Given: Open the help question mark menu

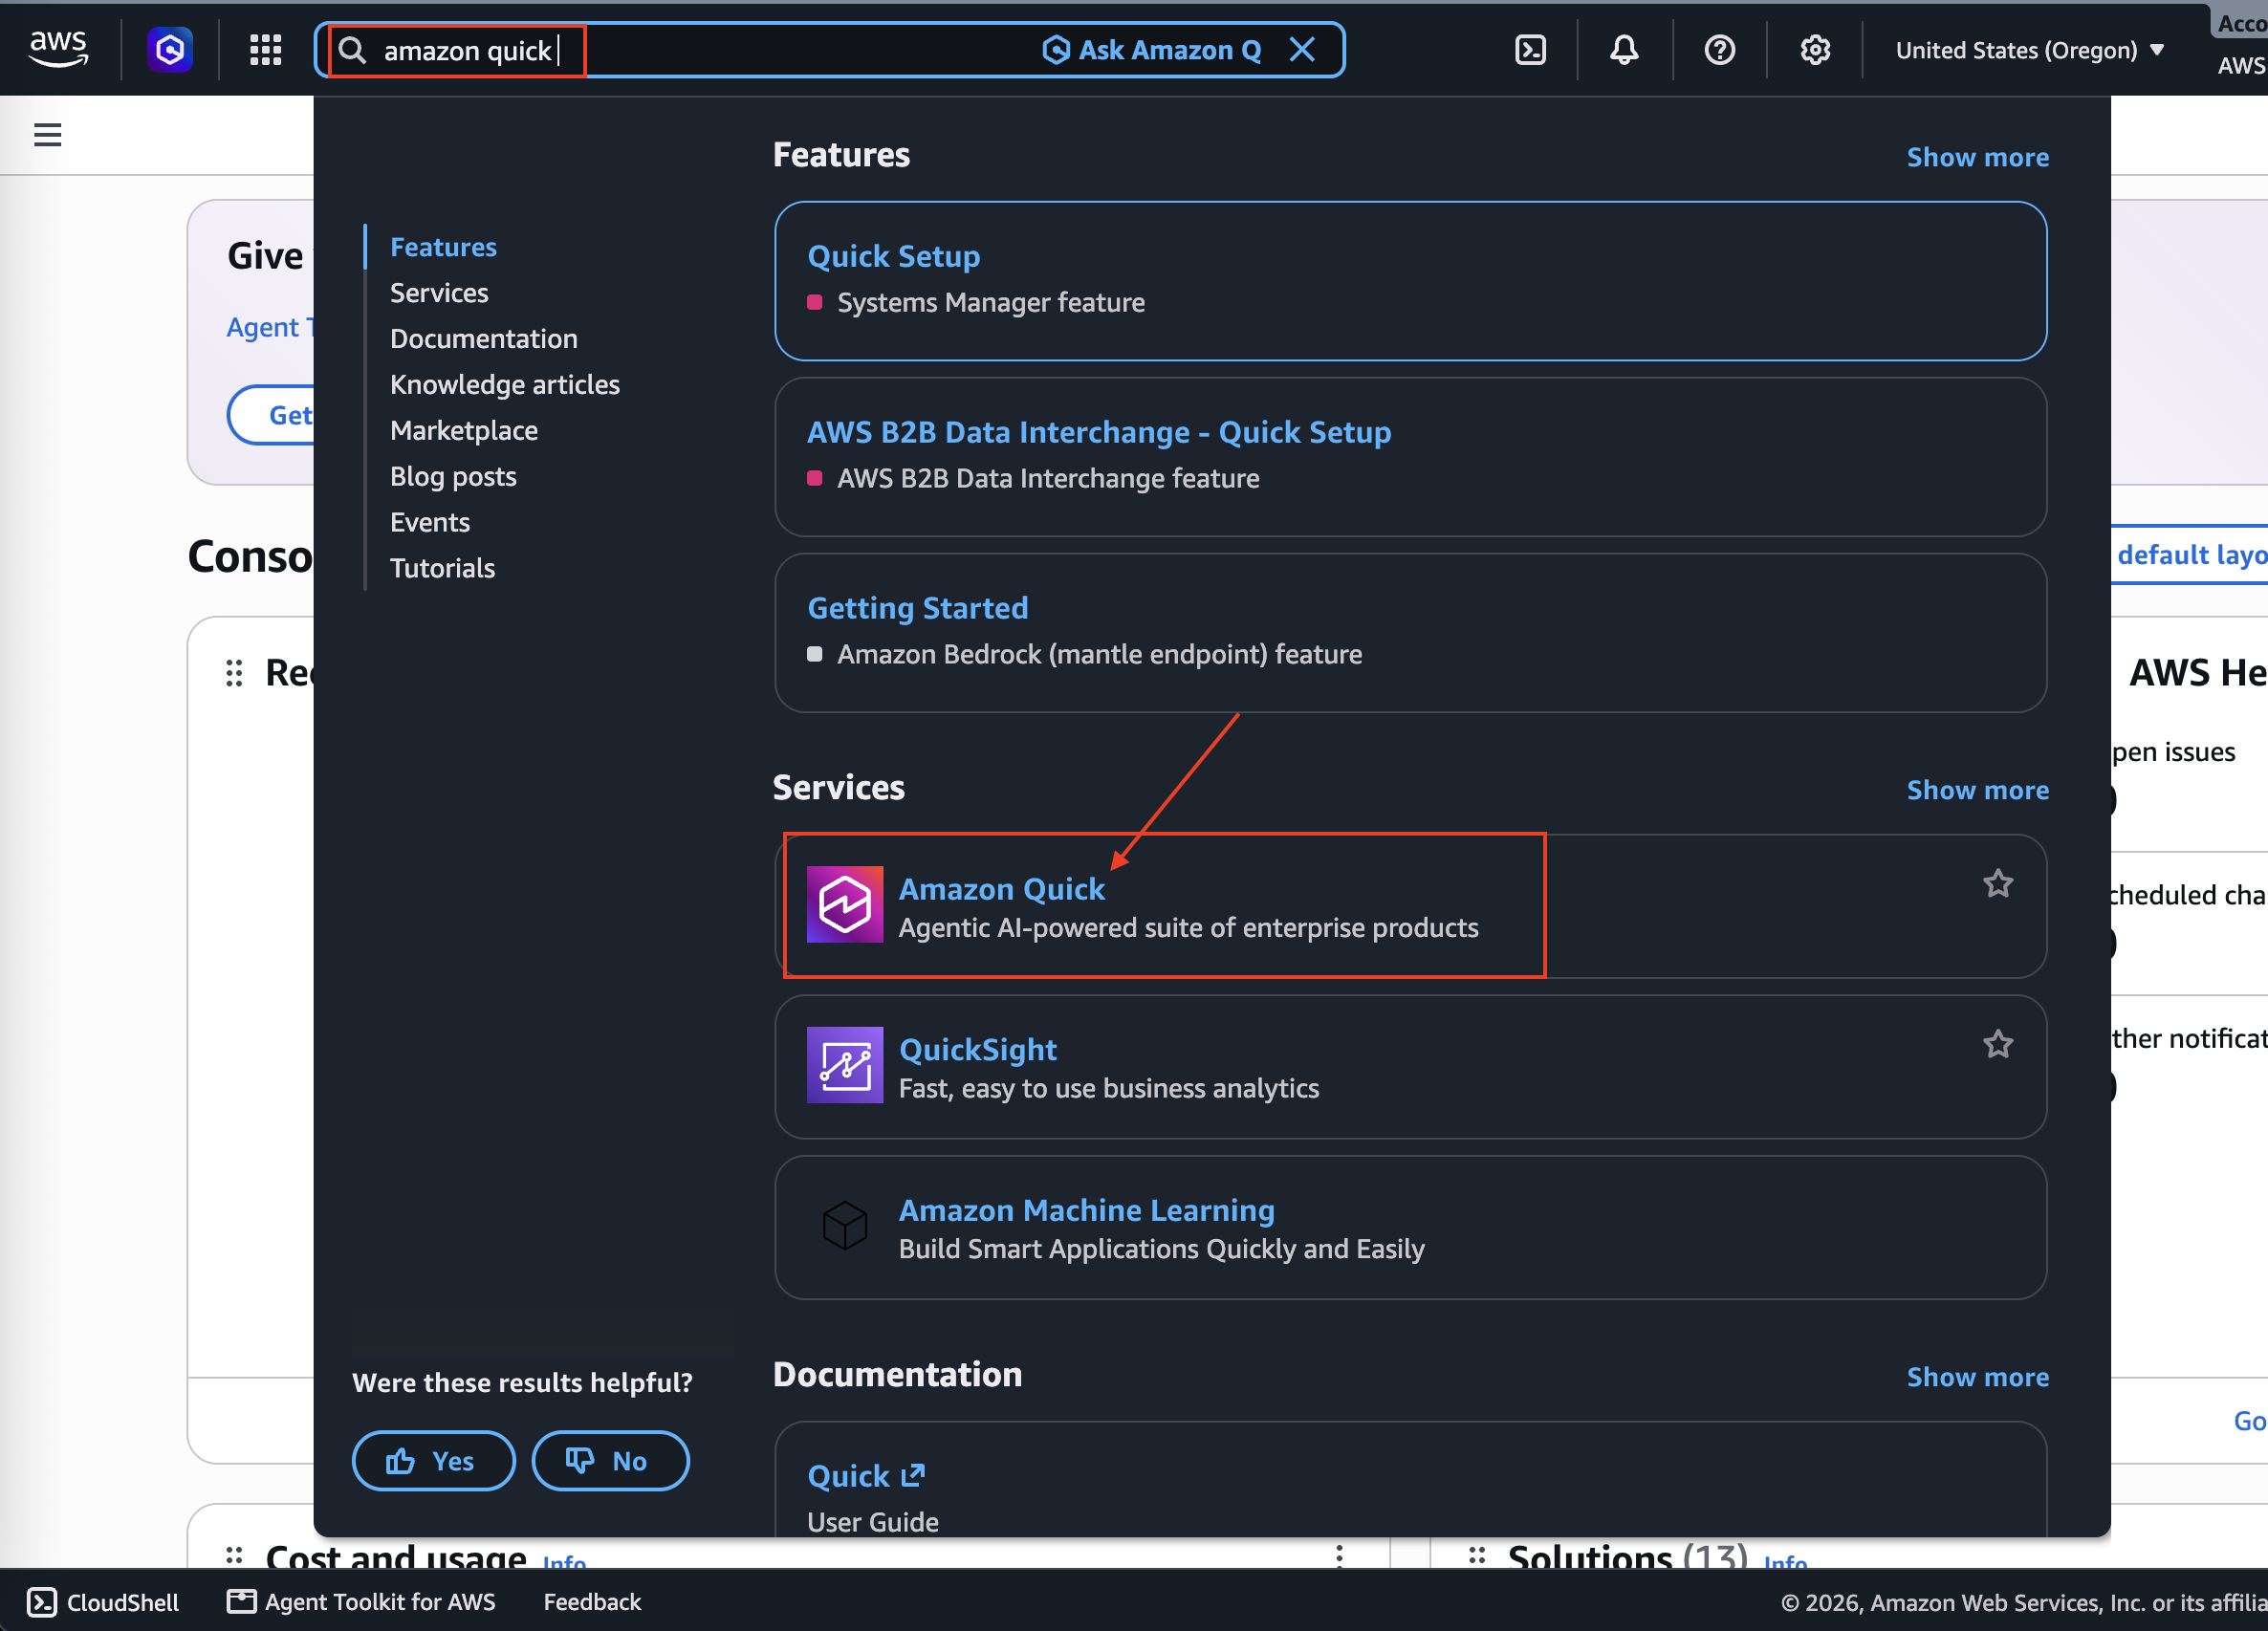Looking at the screenshot, I should coord(1719,50).
